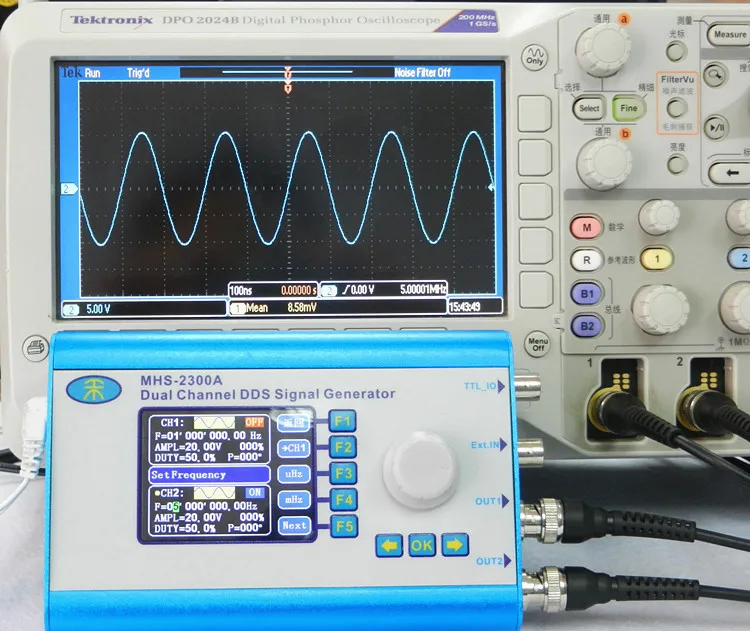Click the round cursors button below Measure label

[x=676, y=51]
